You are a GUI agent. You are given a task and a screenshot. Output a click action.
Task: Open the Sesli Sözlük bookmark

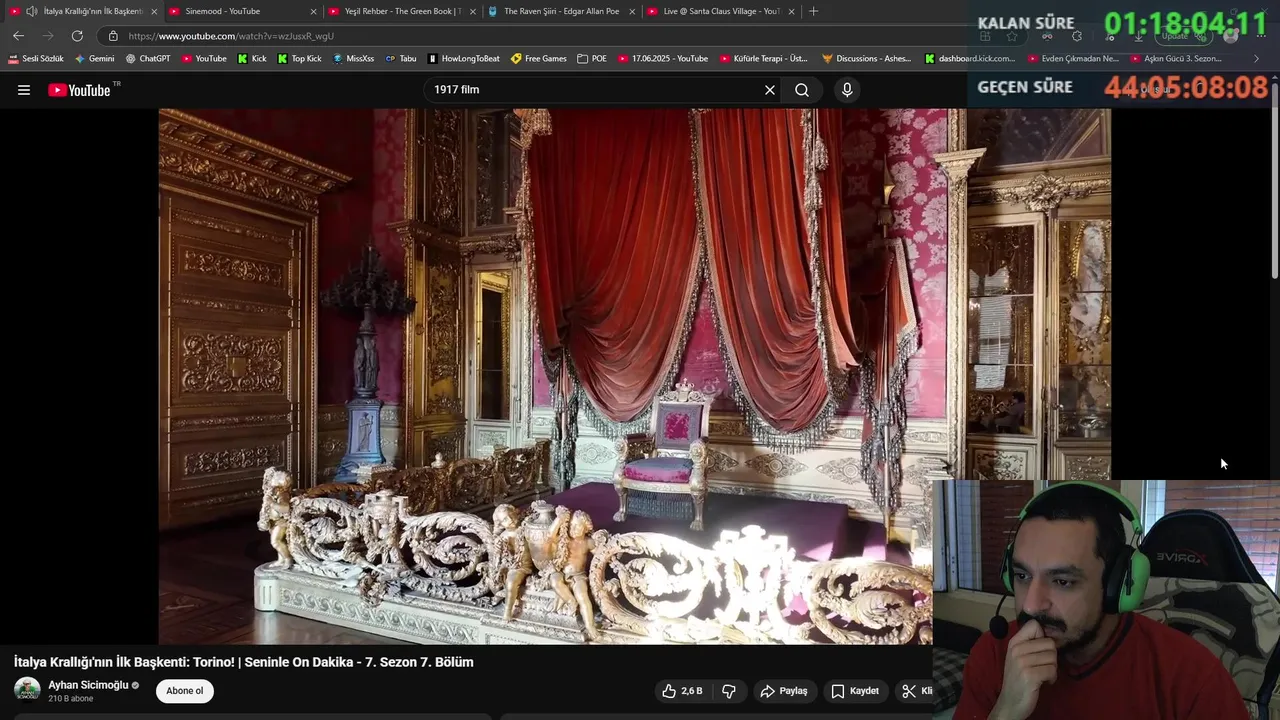tap(36, 58)
